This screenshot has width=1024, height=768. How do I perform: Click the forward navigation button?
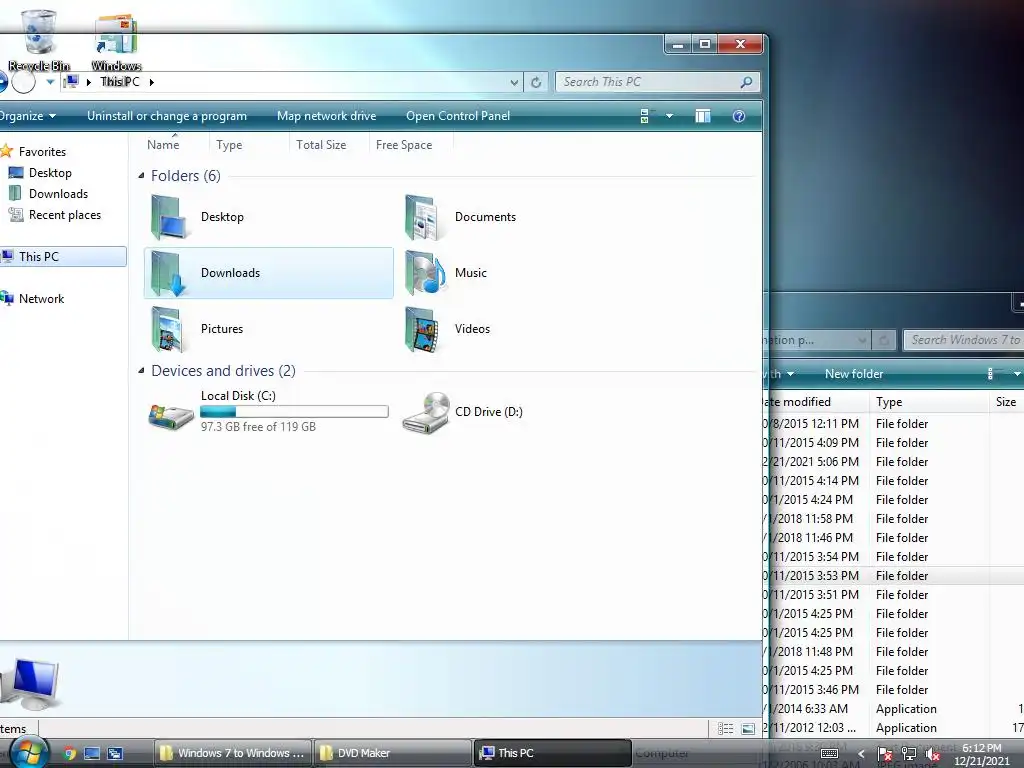tap(24, 82)
